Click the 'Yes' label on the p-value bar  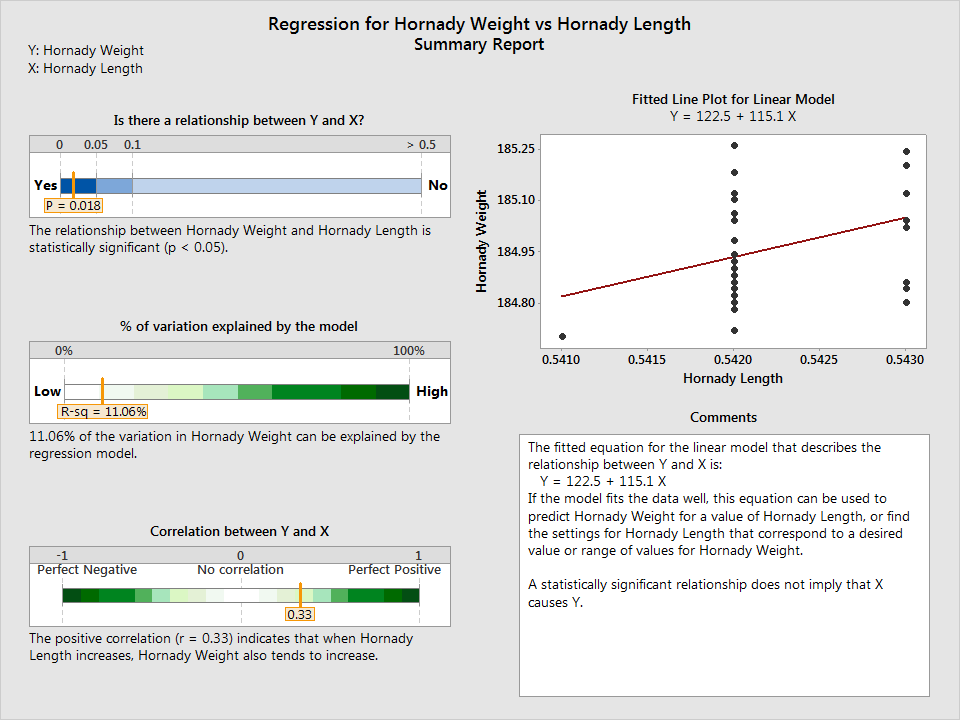pyautogui.click(x=46, y=186)
